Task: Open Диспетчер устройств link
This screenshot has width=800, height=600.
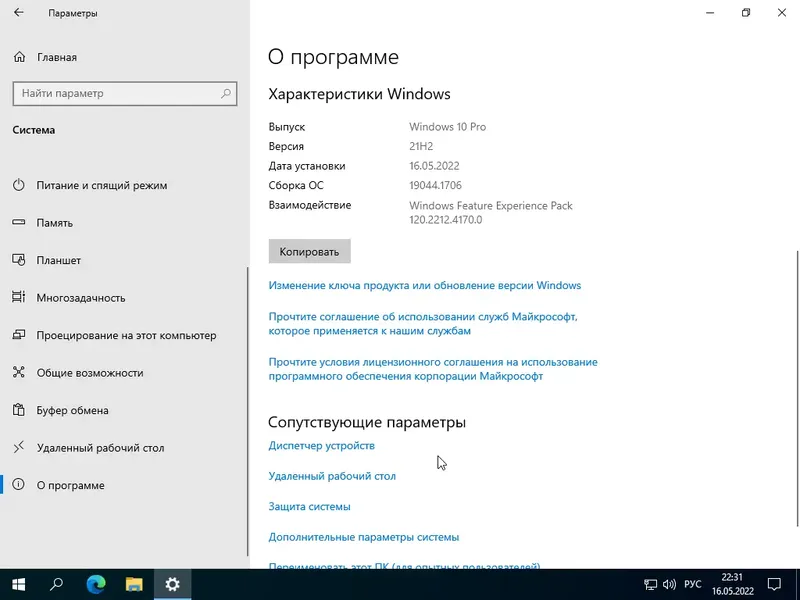Action: tap(321, 445)
